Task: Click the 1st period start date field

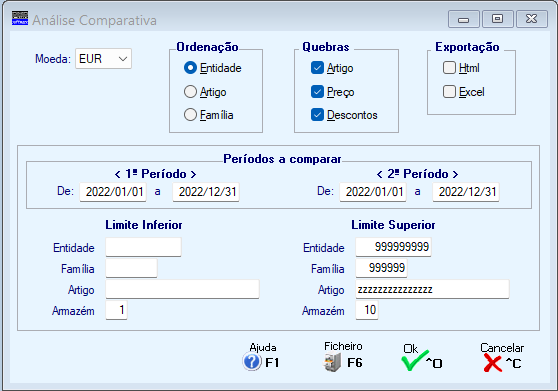Action: [113, 192]
